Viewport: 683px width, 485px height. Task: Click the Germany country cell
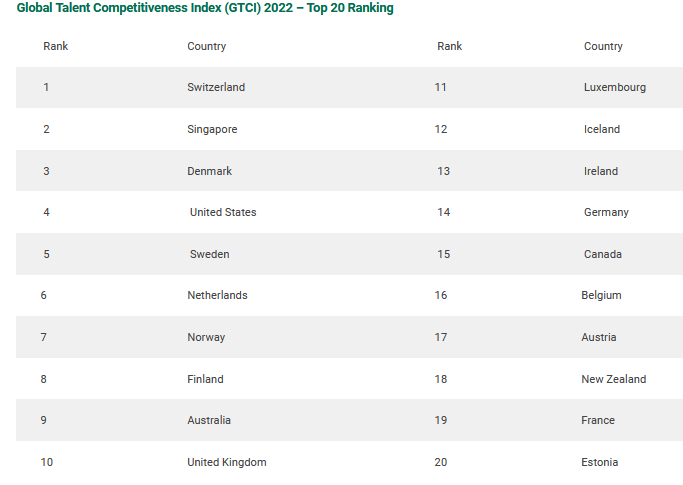606,212
